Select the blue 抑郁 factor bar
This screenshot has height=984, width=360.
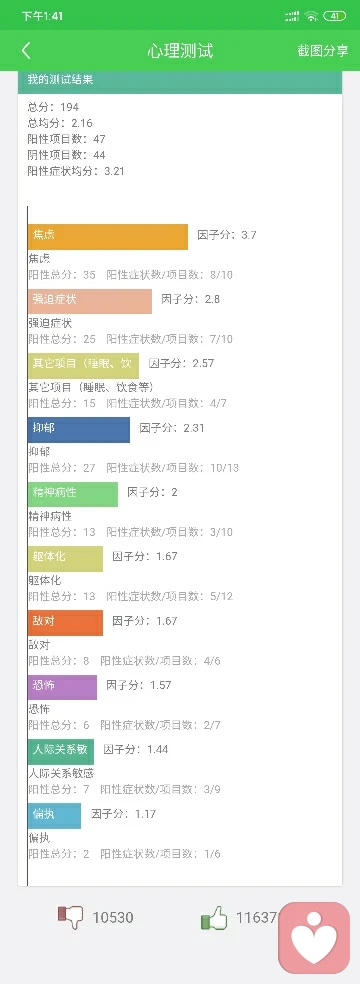click(79, 430)
